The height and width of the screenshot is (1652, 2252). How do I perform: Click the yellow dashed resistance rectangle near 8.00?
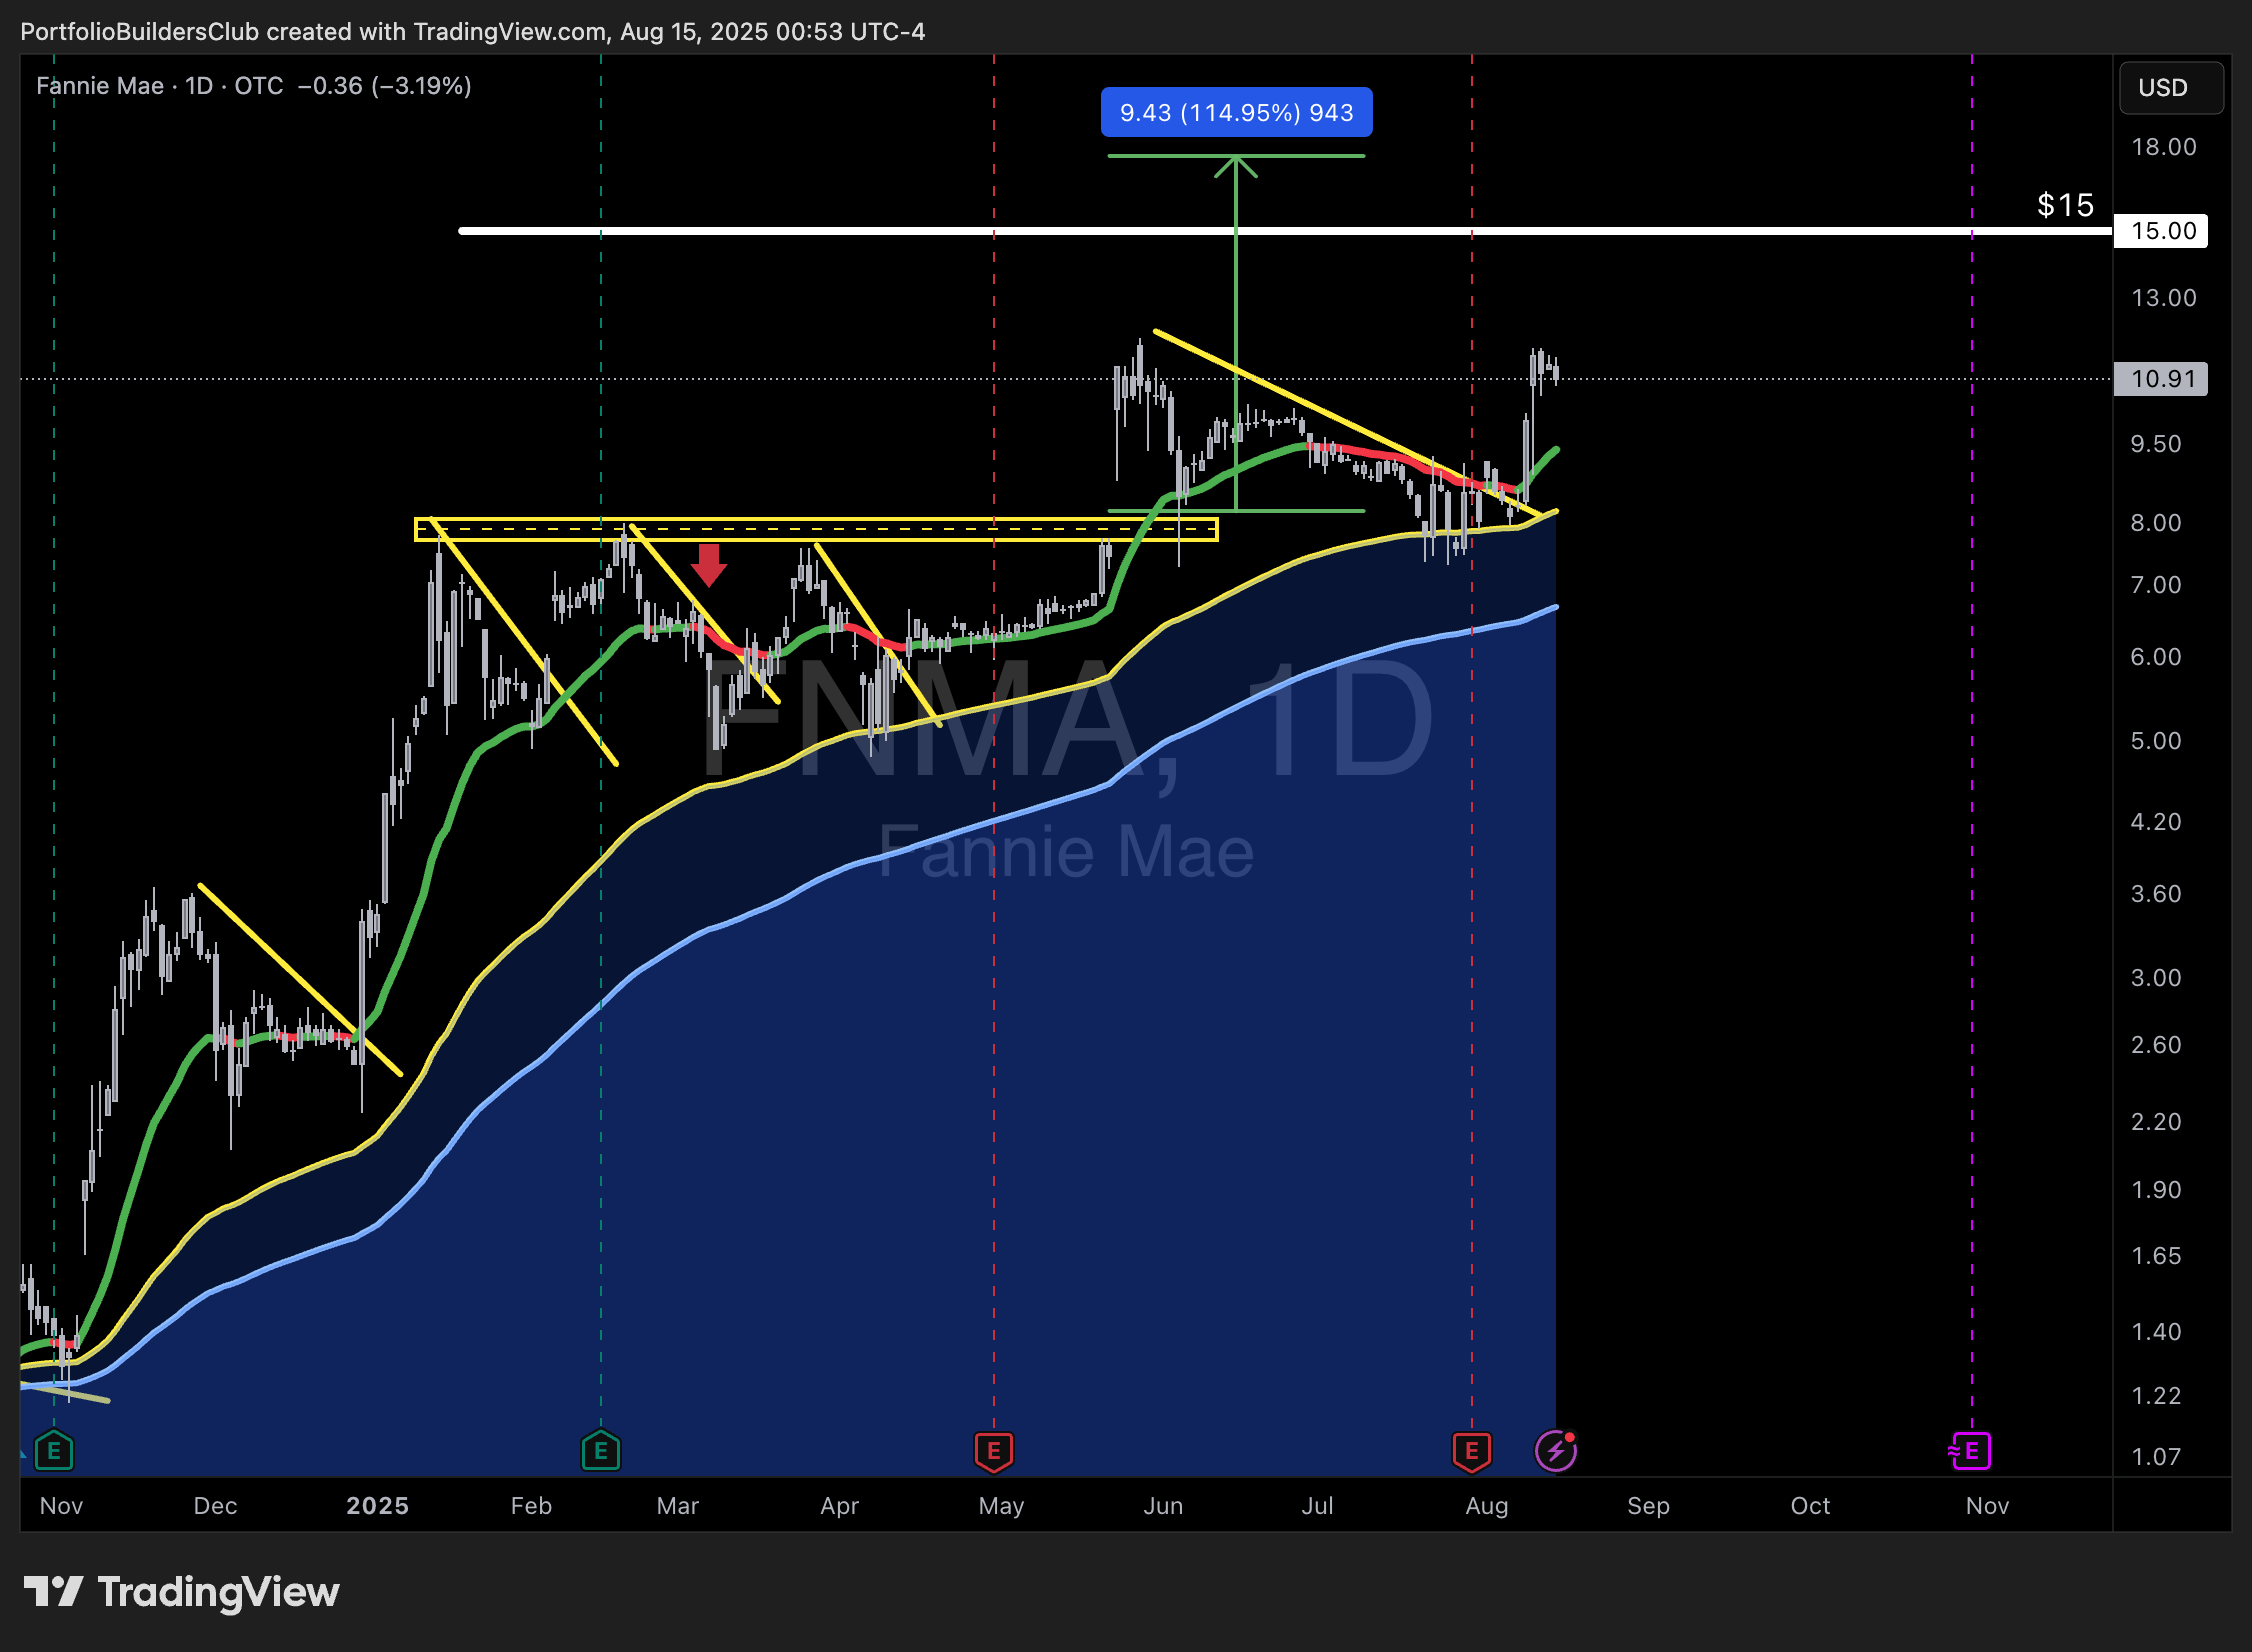click(816, 529)
